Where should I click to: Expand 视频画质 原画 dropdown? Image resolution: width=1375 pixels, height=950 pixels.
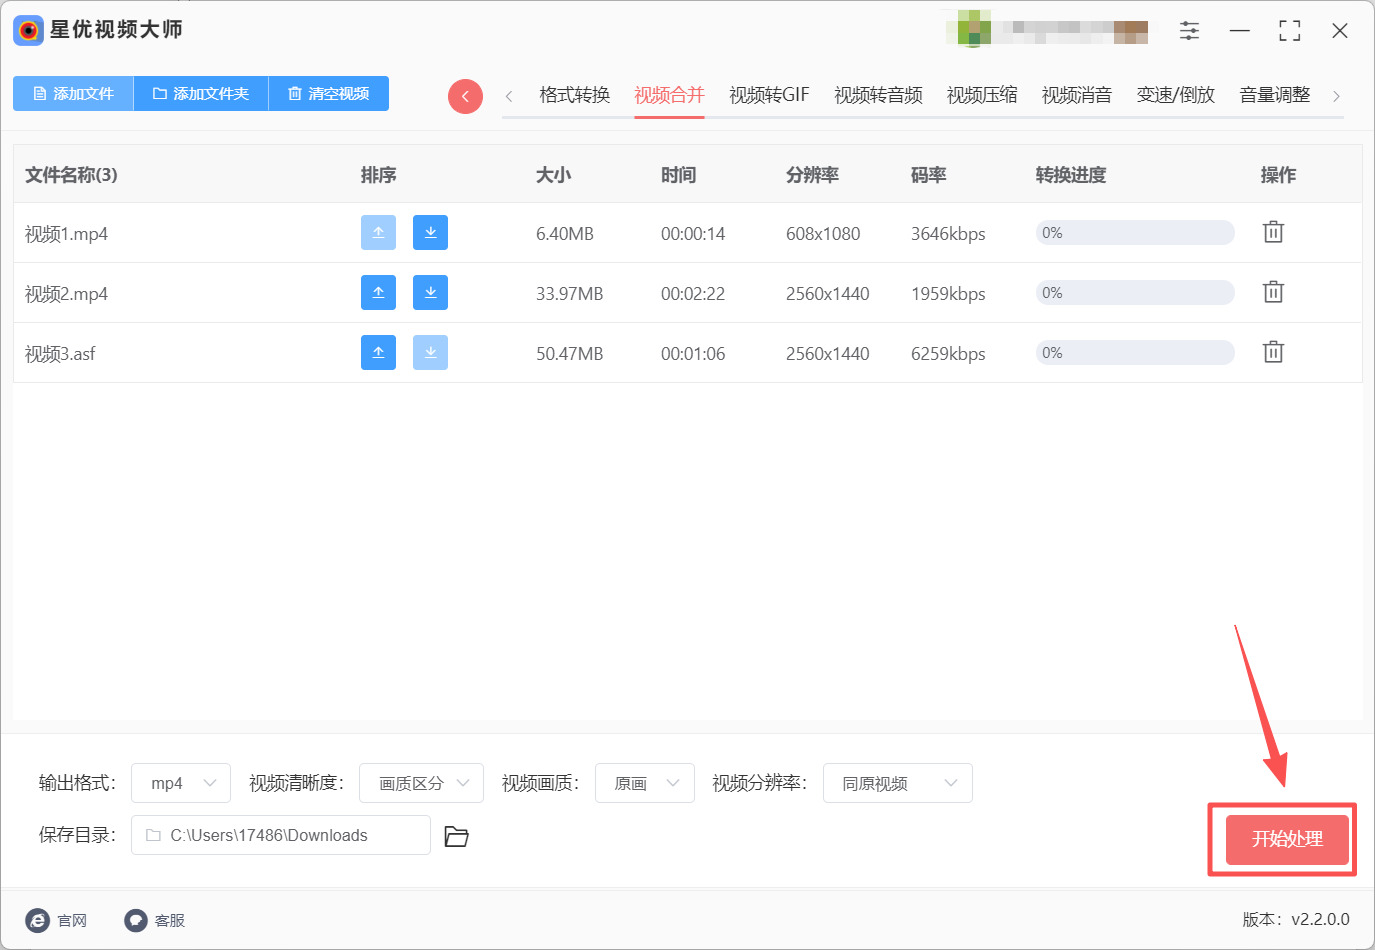pyautogui.click(x=645, y=783)
